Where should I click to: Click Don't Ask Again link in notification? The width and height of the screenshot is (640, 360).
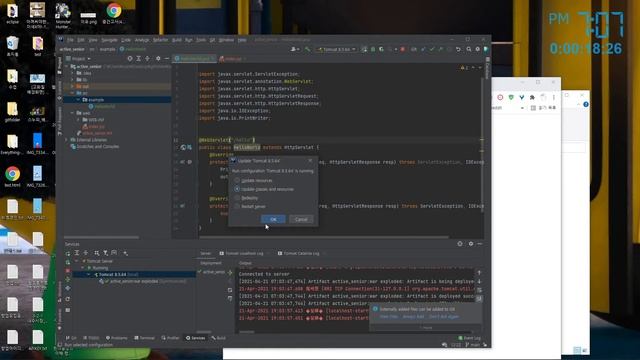coord(444,316)
